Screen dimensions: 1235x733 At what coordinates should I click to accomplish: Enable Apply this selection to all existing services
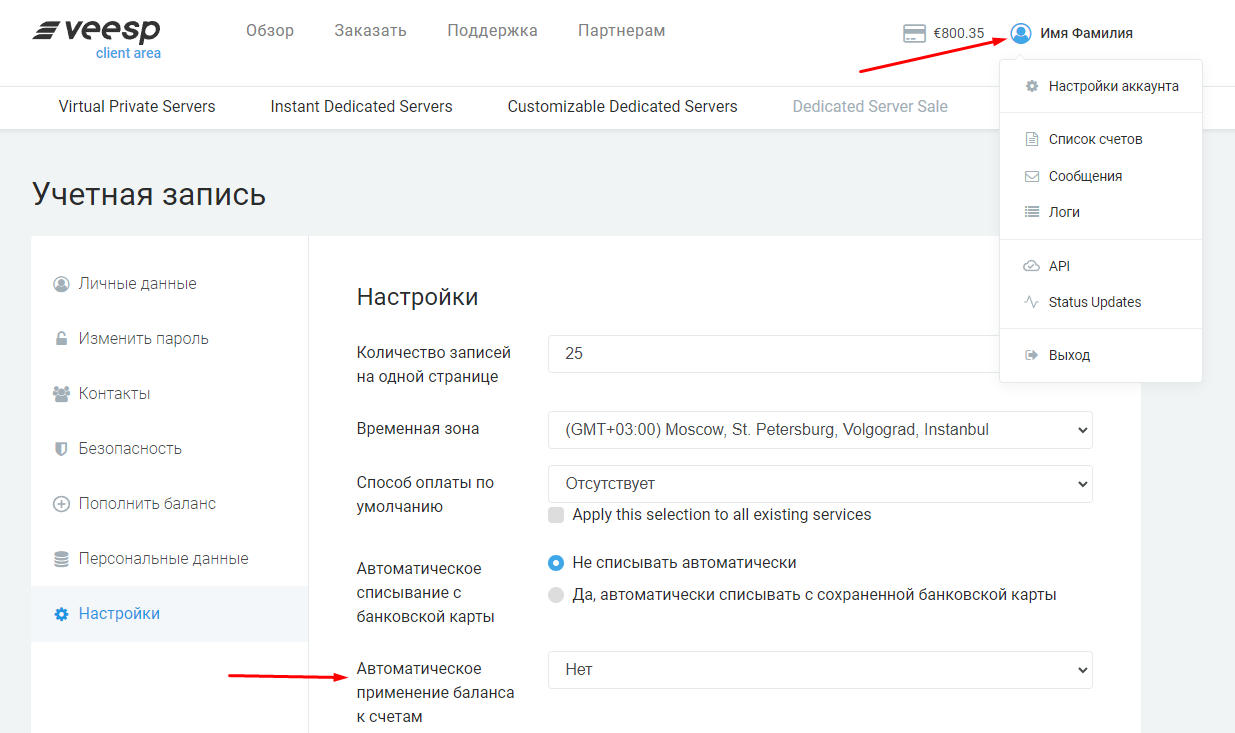[x=557, y=514]
